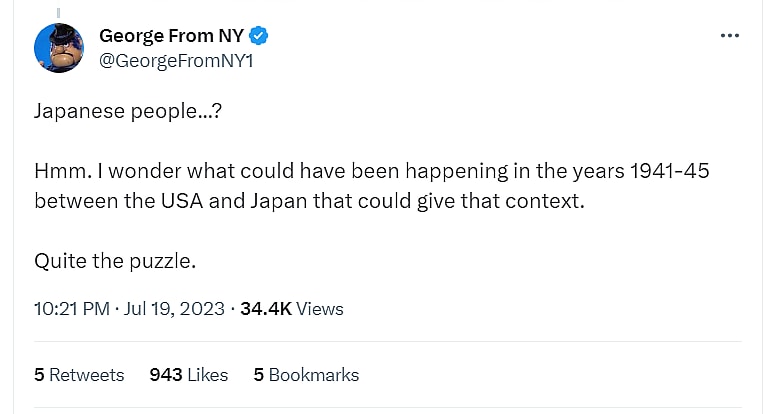This screenshot has width=768, height=414.
Task: Click the 5 Bookmarks count
Action: [306, 375]
